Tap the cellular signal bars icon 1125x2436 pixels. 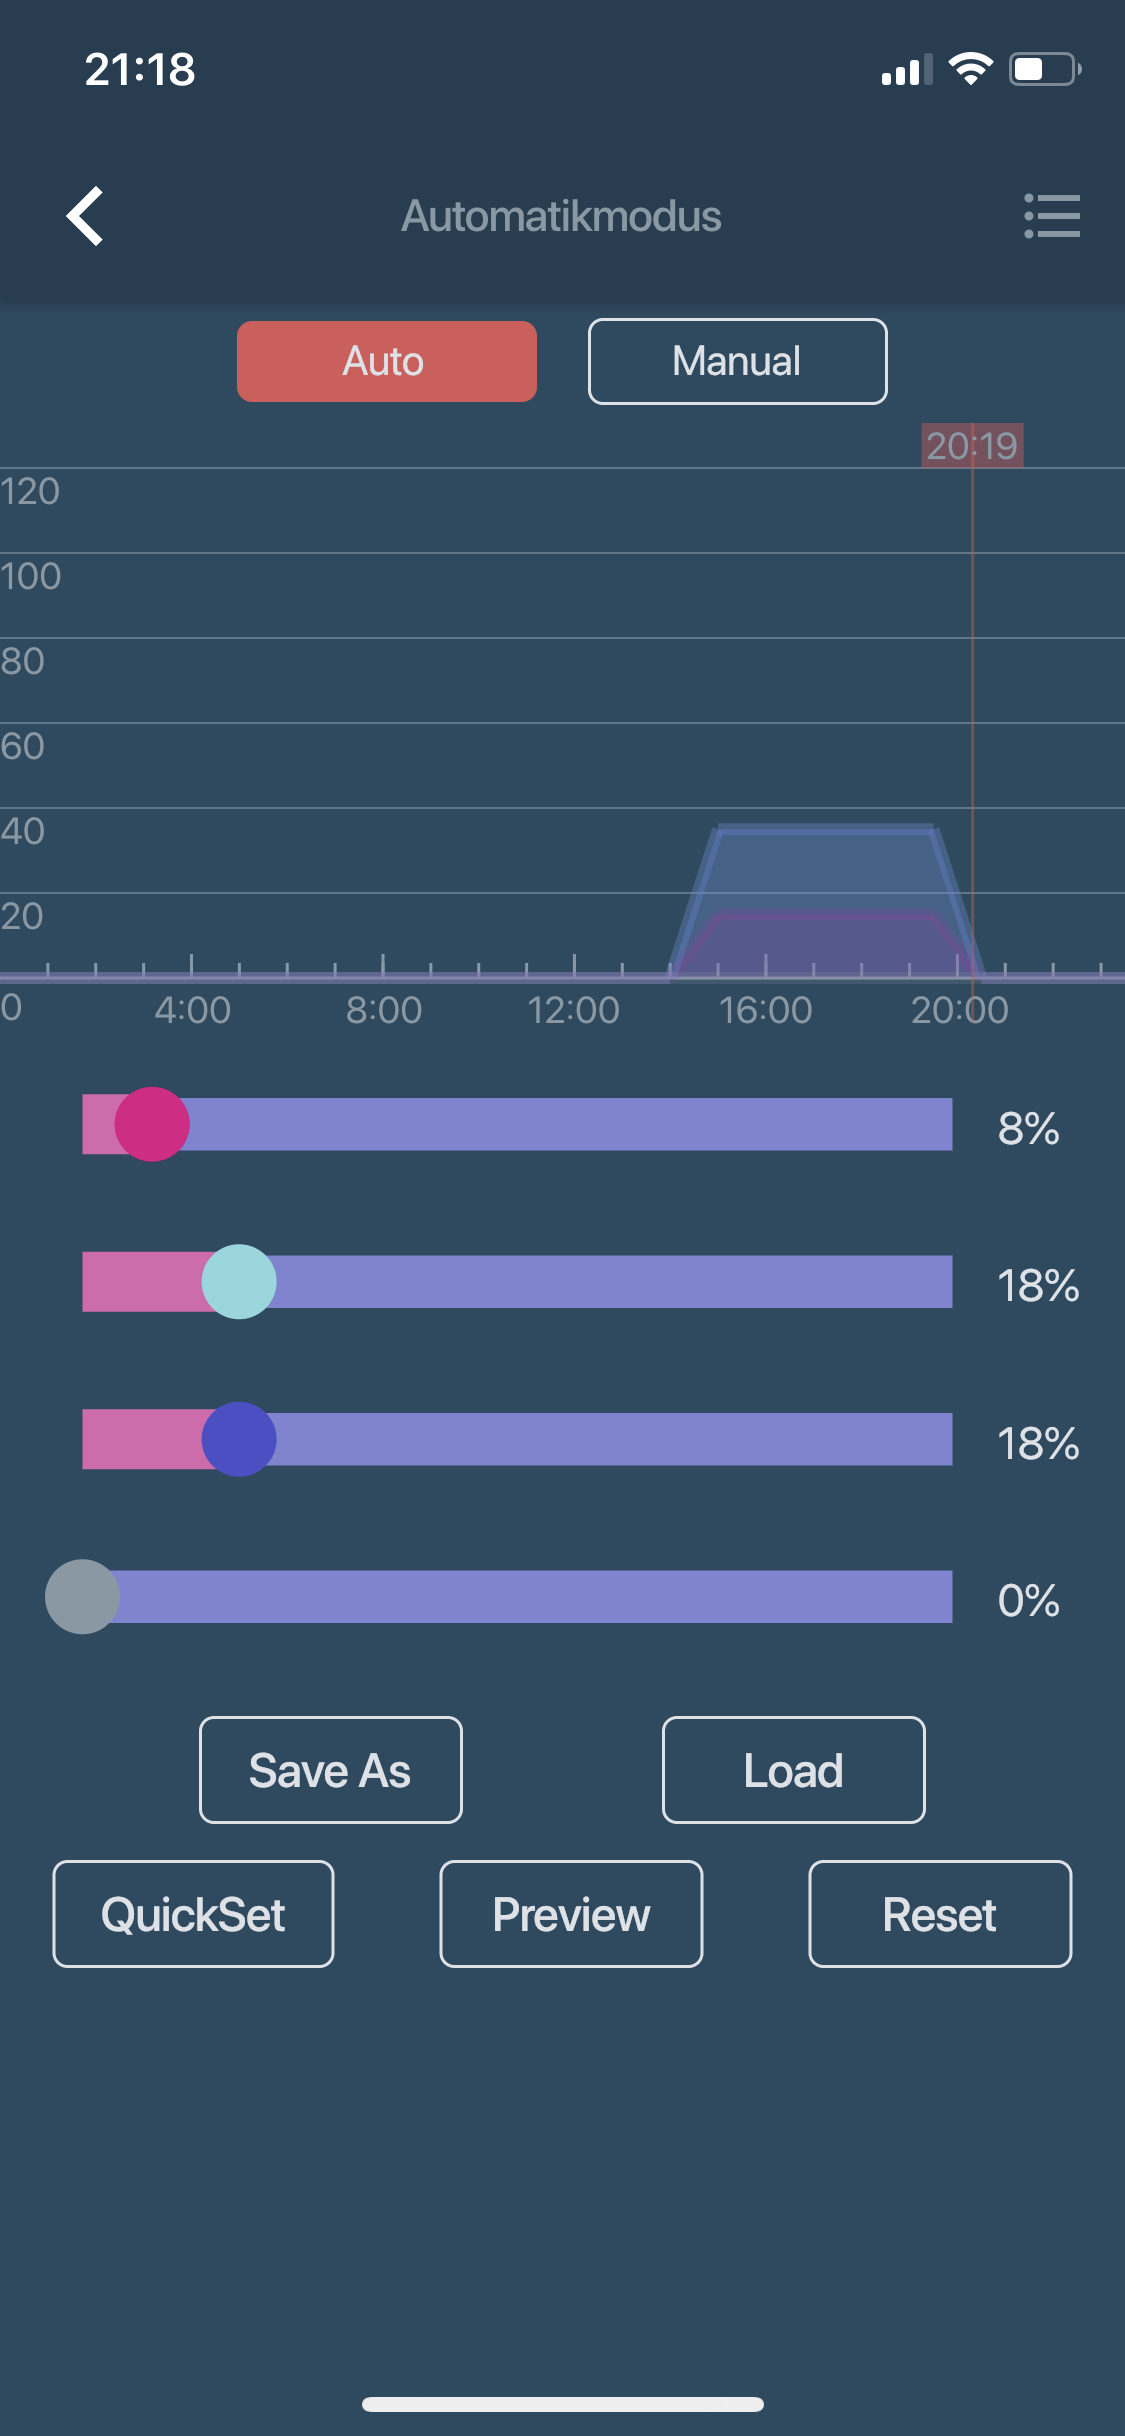(906, 70)
